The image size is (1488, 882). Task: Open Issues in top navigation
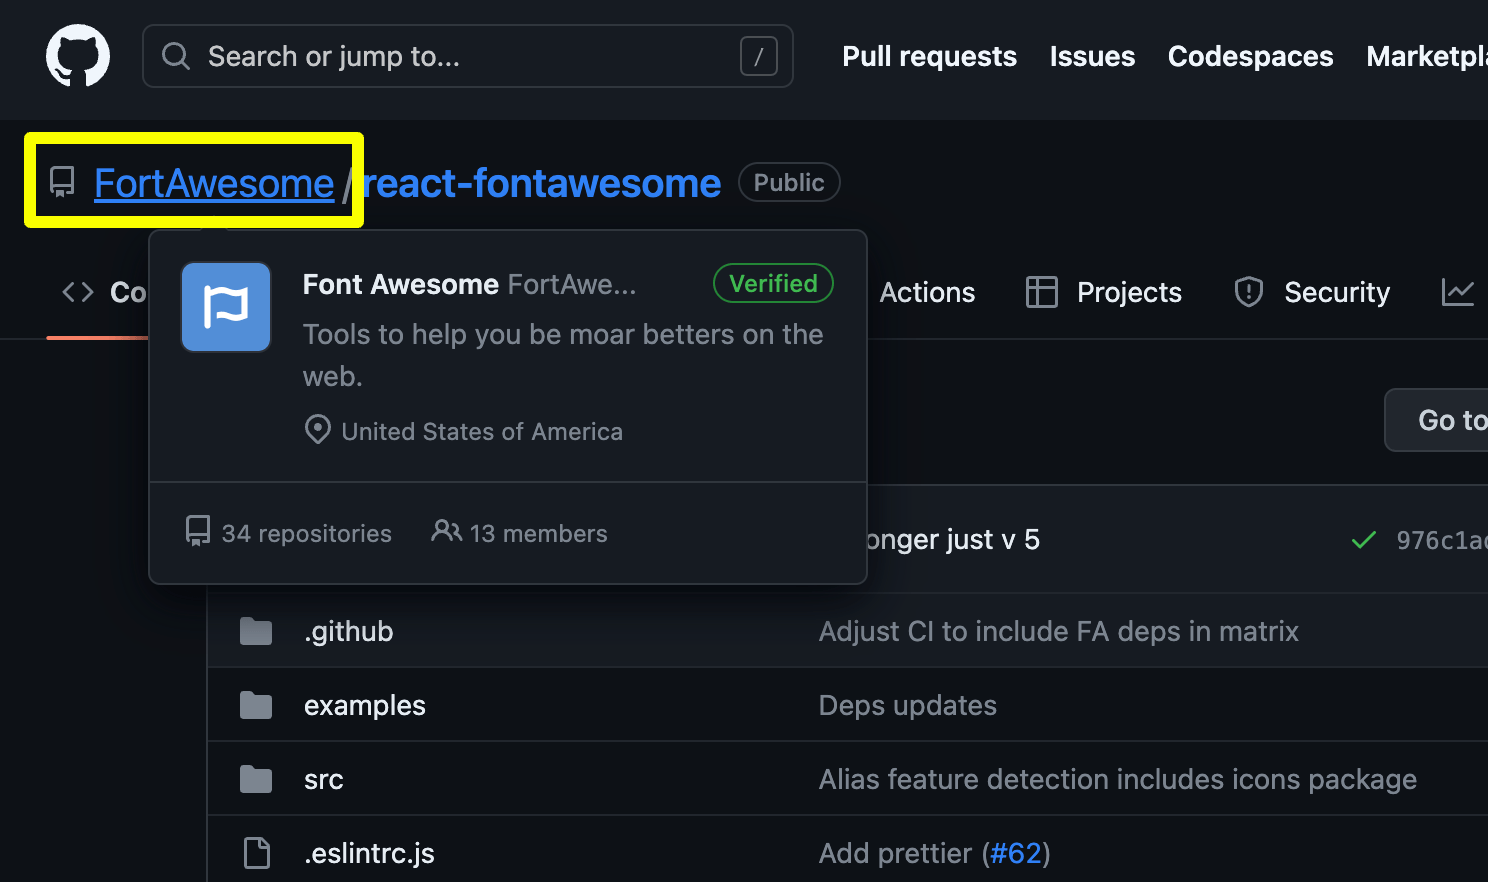coord(1092,56)
